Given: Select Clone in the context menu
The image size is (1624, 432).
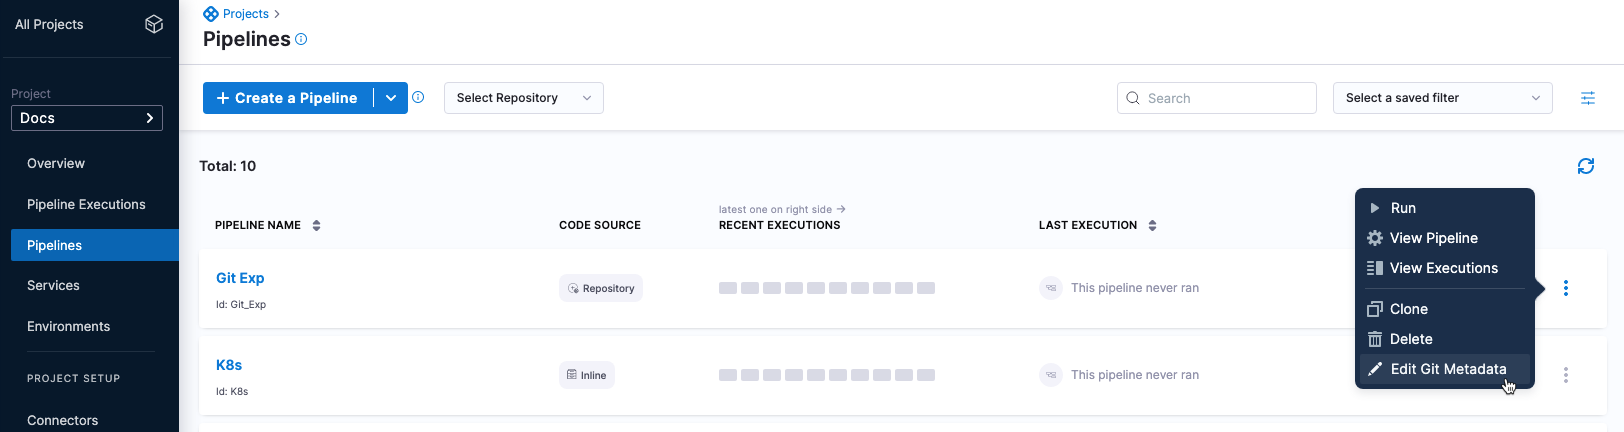Looking at the screenshot, I should 1408,309.
